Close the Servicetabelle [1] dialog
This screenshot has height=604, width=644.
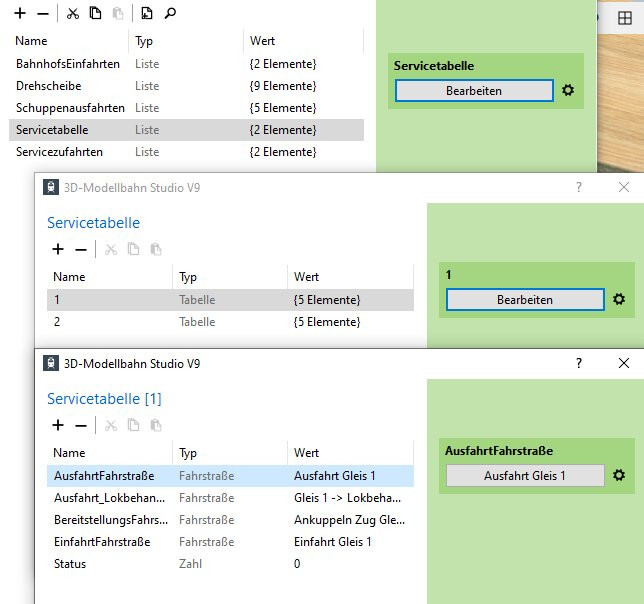coord(623,363)
